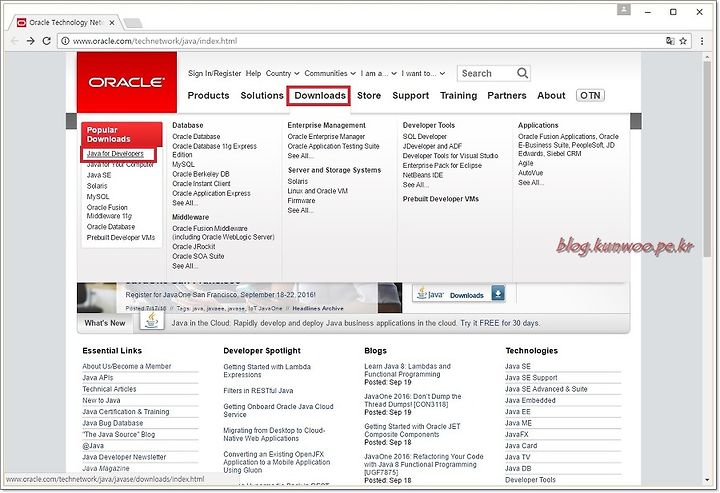Open Filters in RESTful Java article
The height and width of the screenshot is (493, 720).
click(258, 391)
